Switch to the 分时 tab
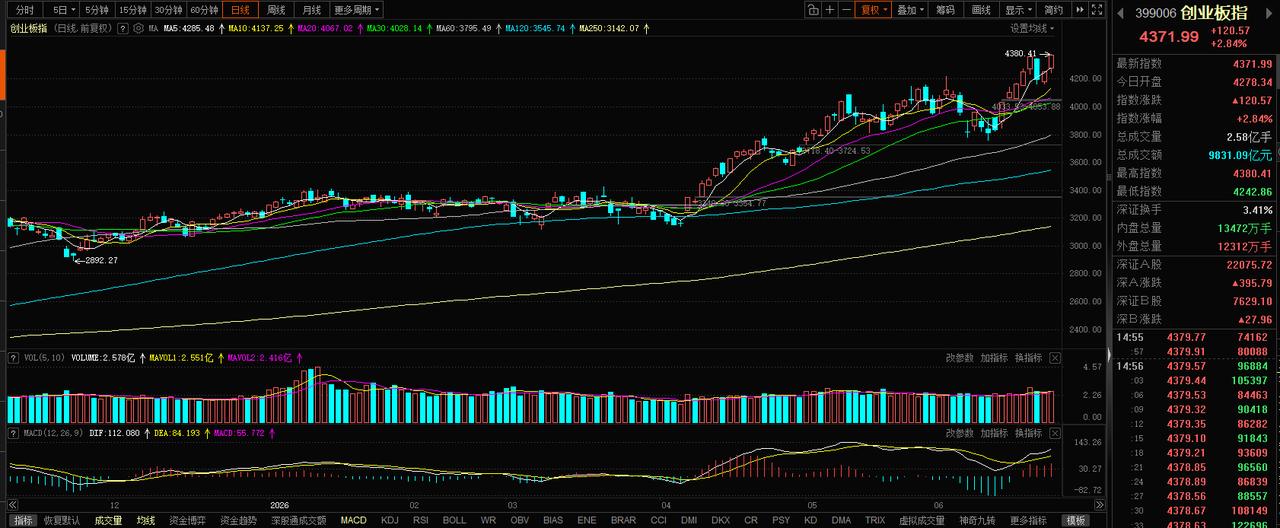This screenshot has height=528, width=1280. tap(23, 9)
